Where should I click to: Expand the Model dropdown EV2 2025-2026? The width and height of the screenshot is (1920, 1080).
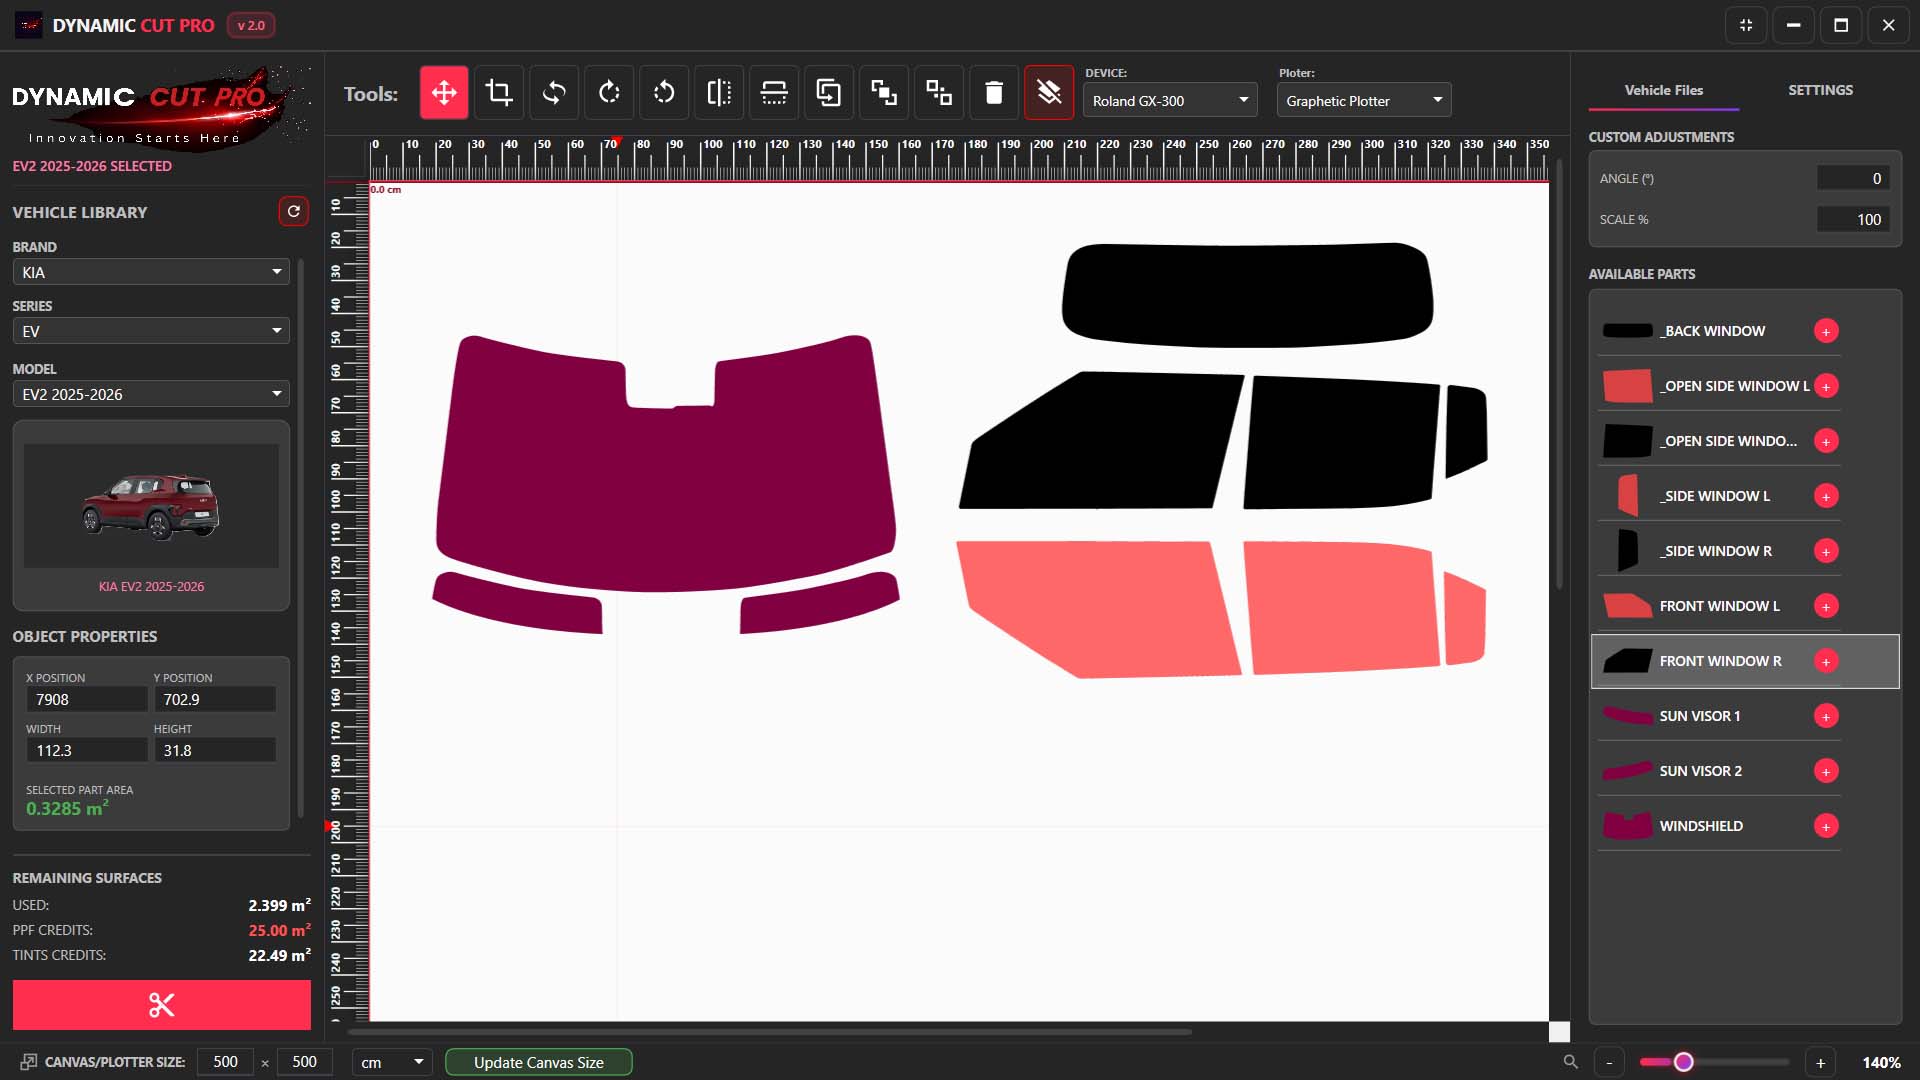pyautogui.click(x=151, y=394)
